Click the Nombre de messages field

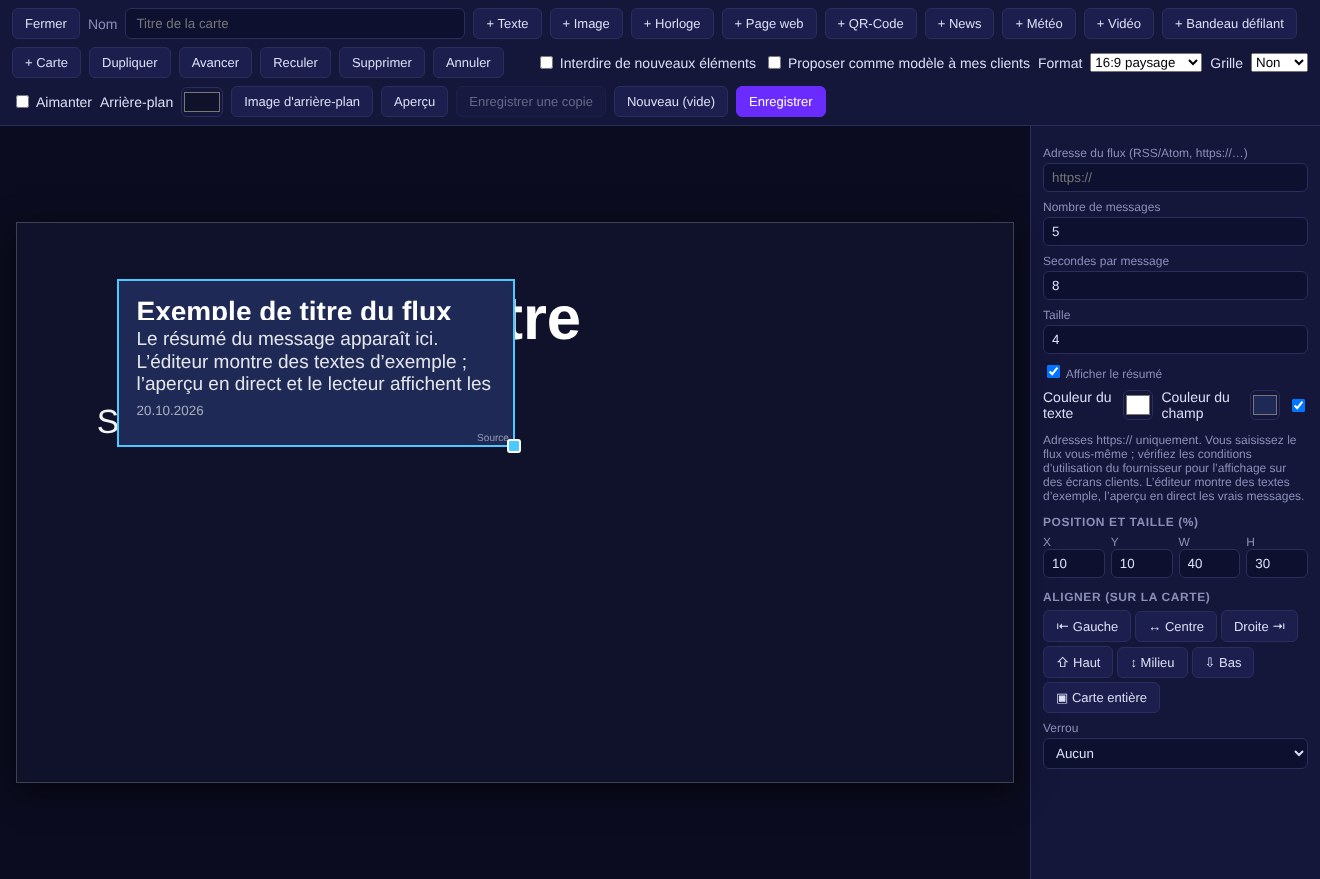pos(1175,231)
